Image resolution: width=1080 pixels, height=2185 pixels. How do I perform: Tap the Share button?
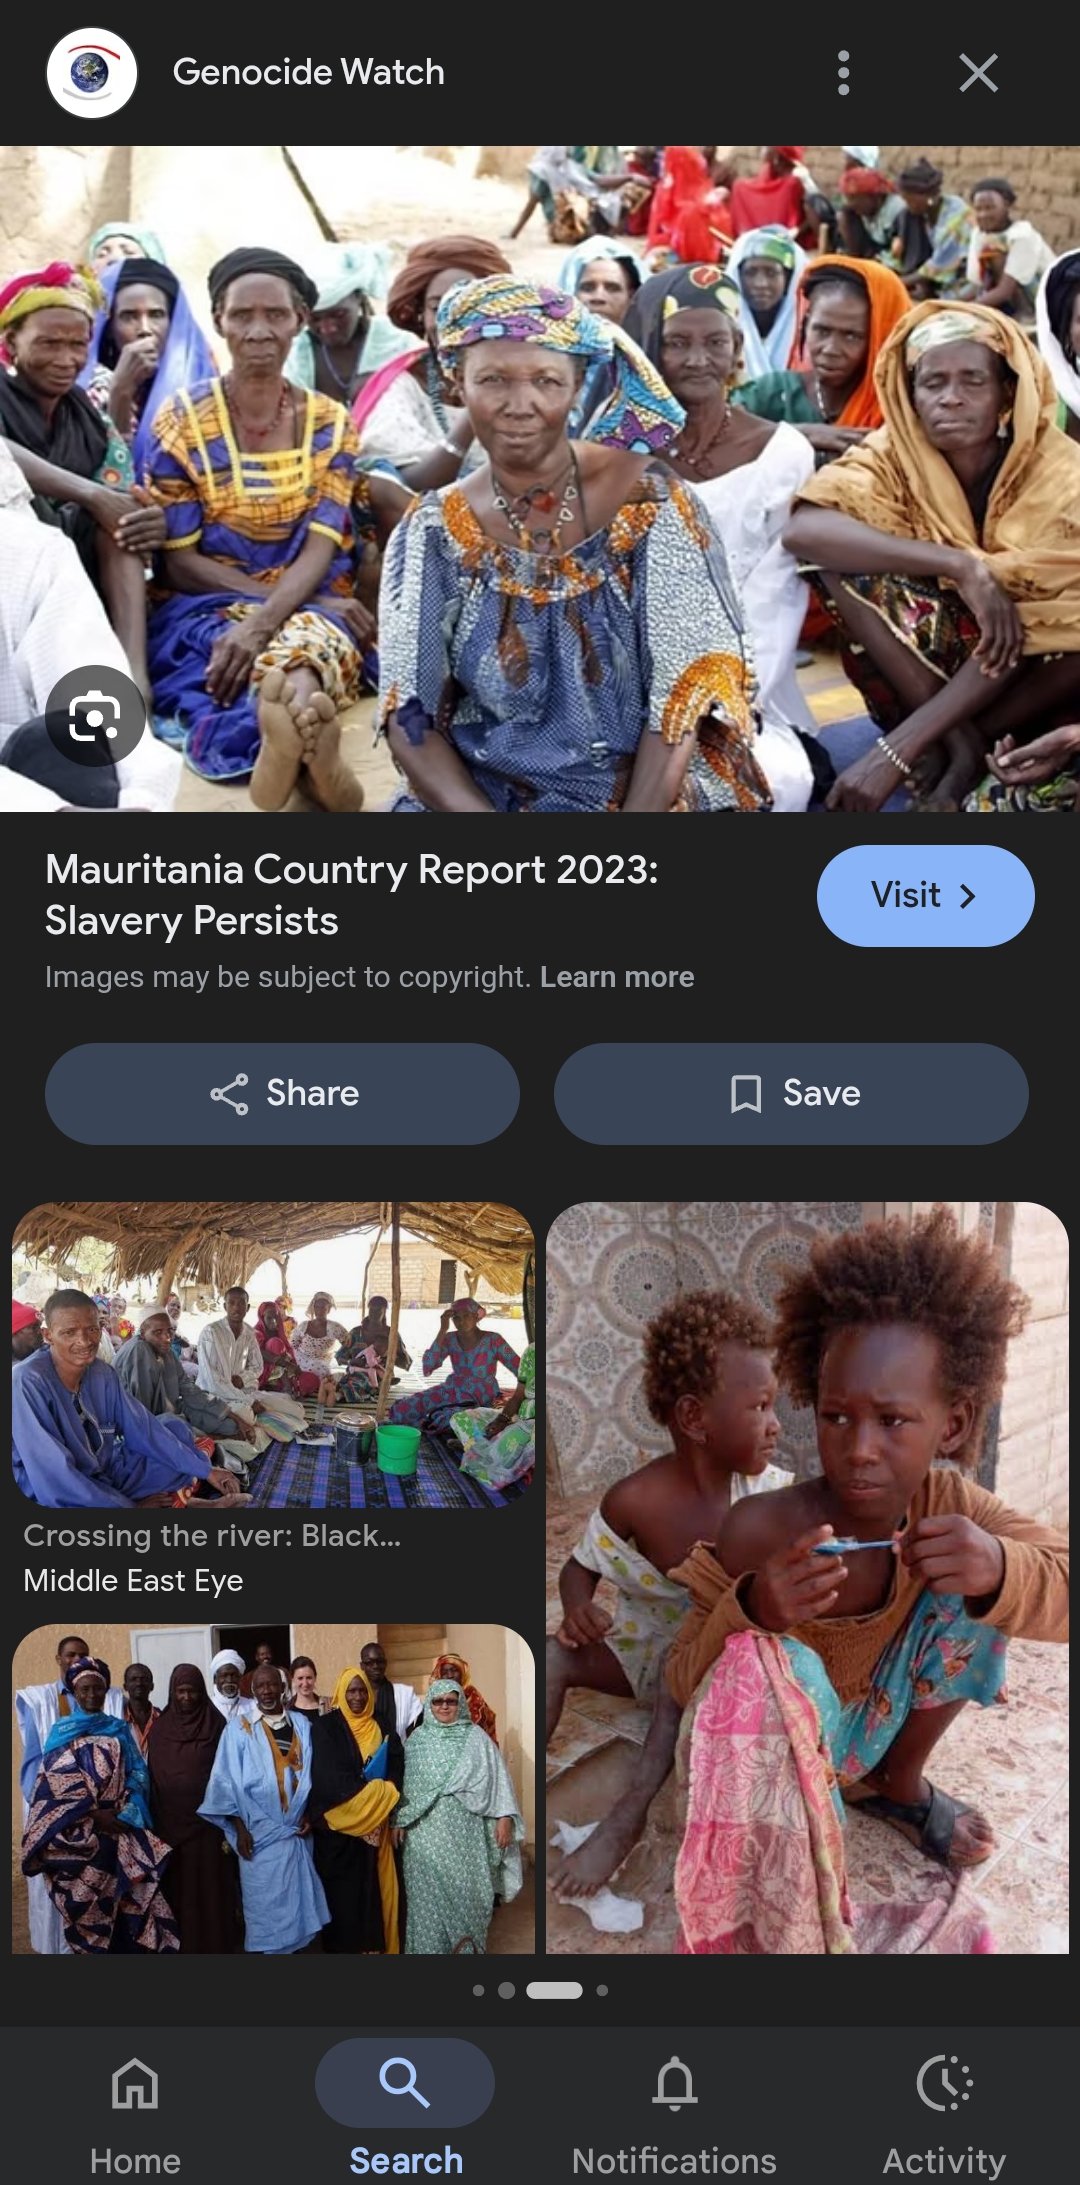pyautogui.click(x=282, y=1093)
